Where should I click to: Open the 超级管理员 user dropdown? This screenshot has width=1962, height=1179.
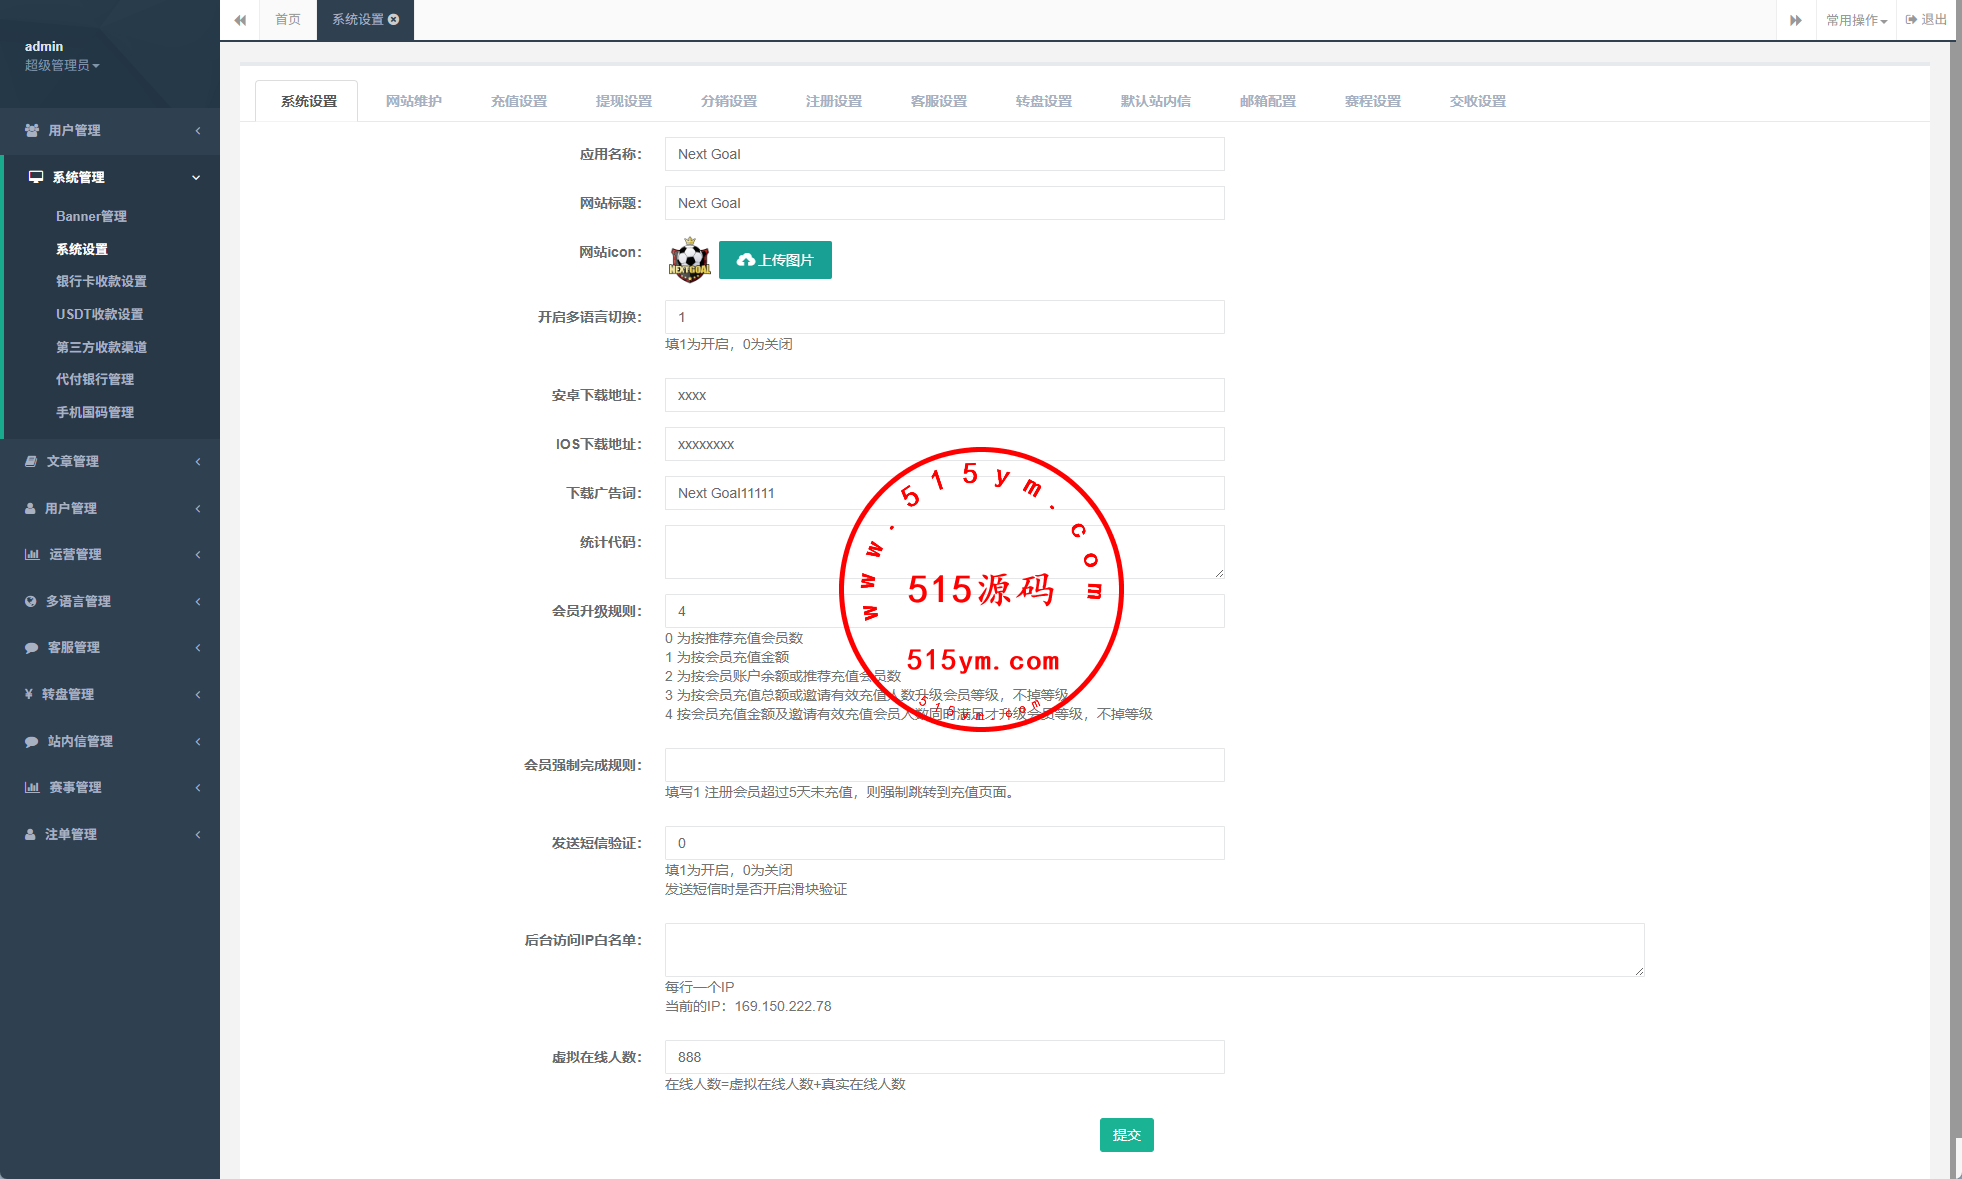pos(62,65)
